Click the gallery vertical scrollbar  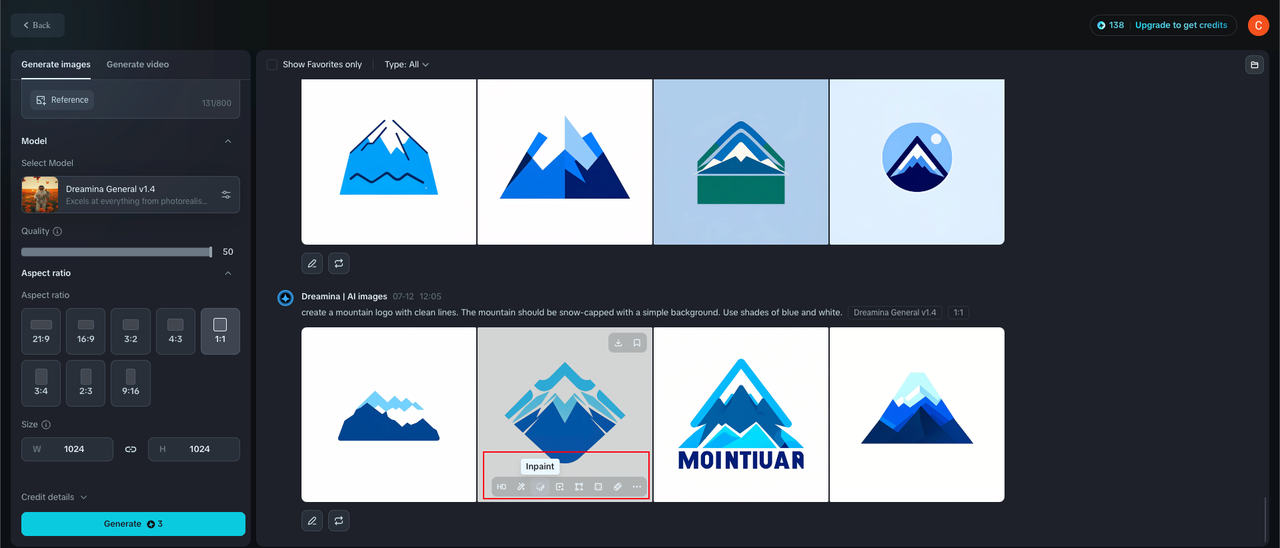pos(1265,518)
